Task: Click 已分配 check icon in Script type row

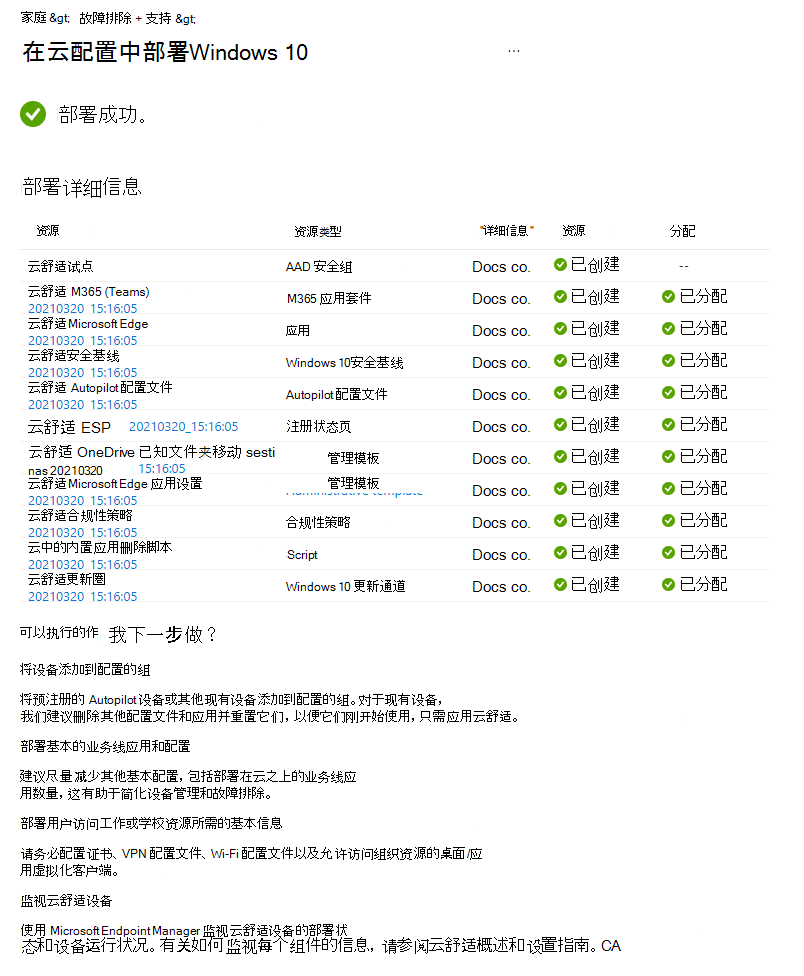Action: (x=668, y=552)
